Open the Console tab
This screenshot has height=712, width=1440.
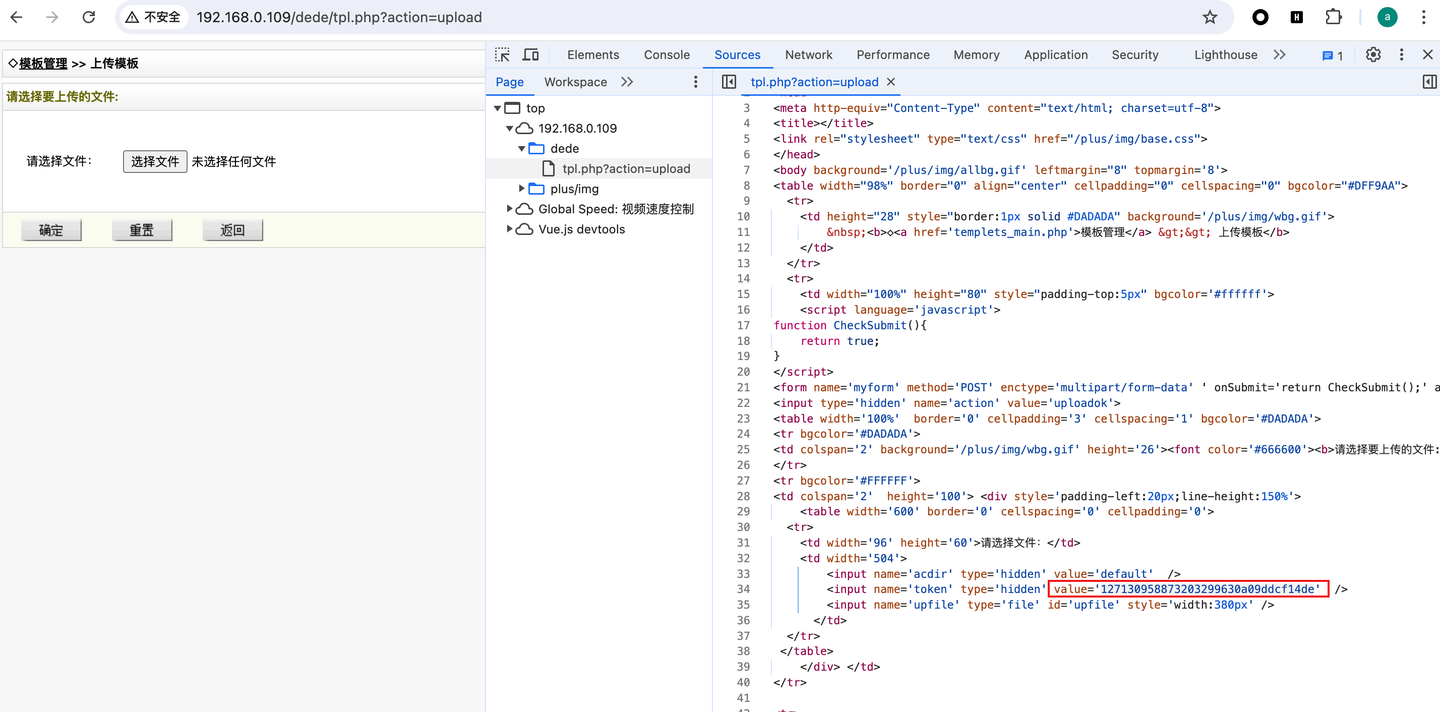tap(666, 55)
